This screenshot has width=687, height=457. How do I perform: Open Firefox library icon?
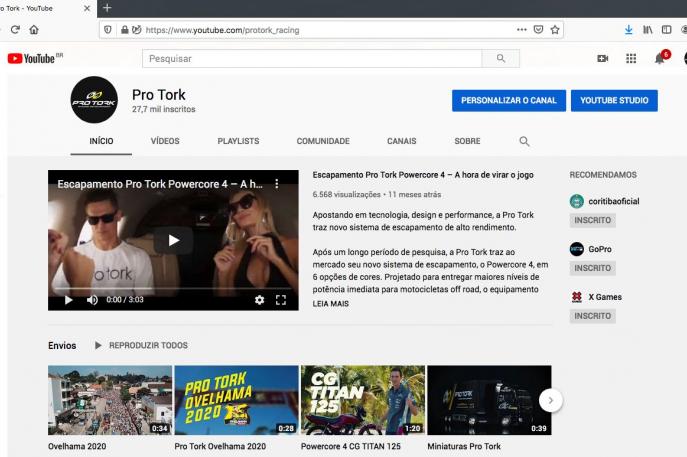click(648, 30)
